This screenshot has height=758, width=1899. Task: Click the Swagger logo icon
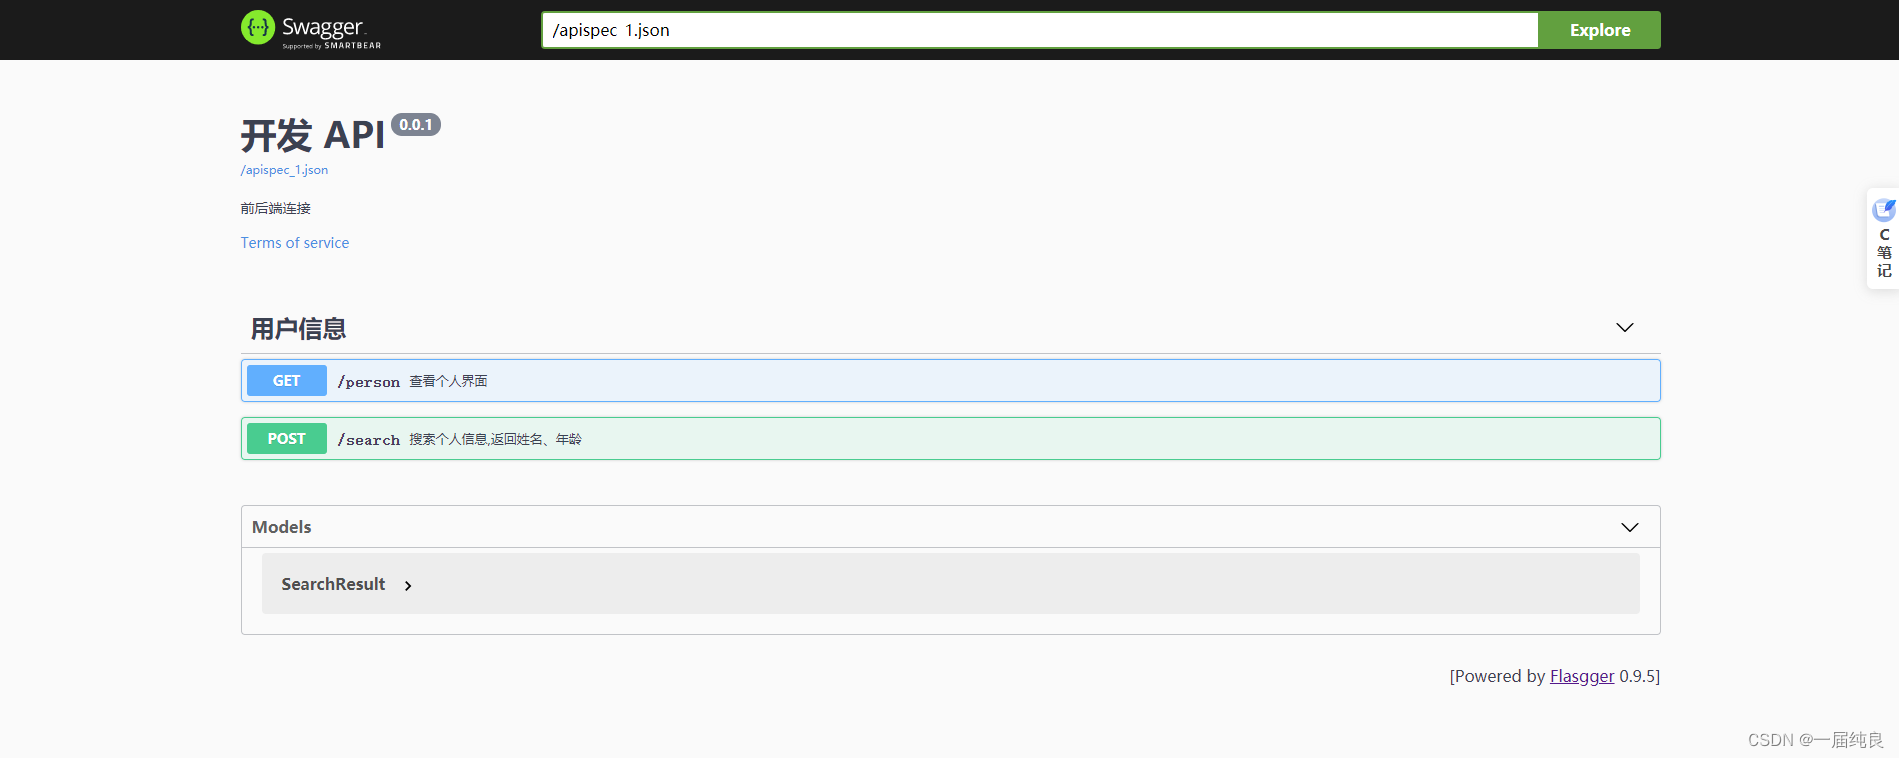pos(258,28)
